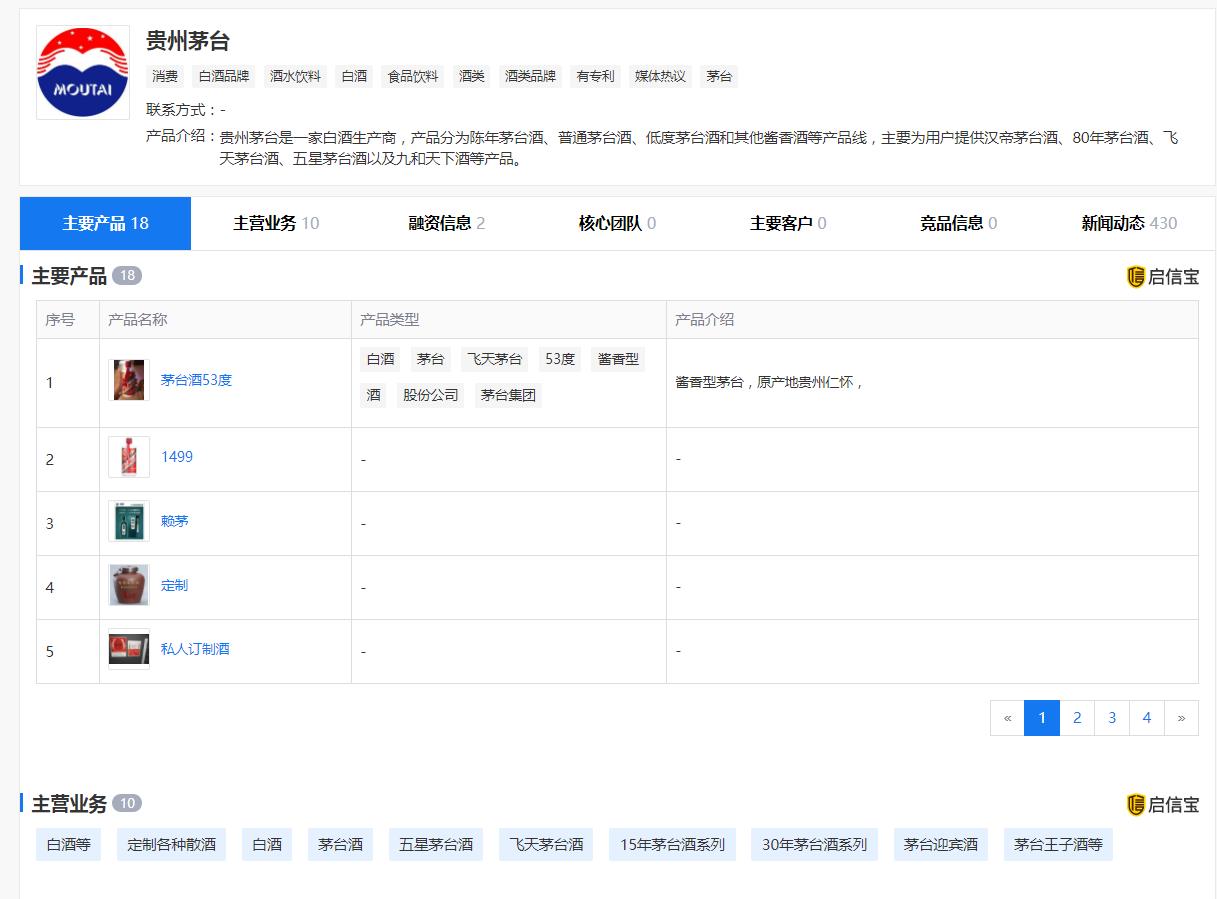This screenshot has width=1217, height=899.
Task: Switch to the 新闻动态 tab
Action: coord(1128,223)
